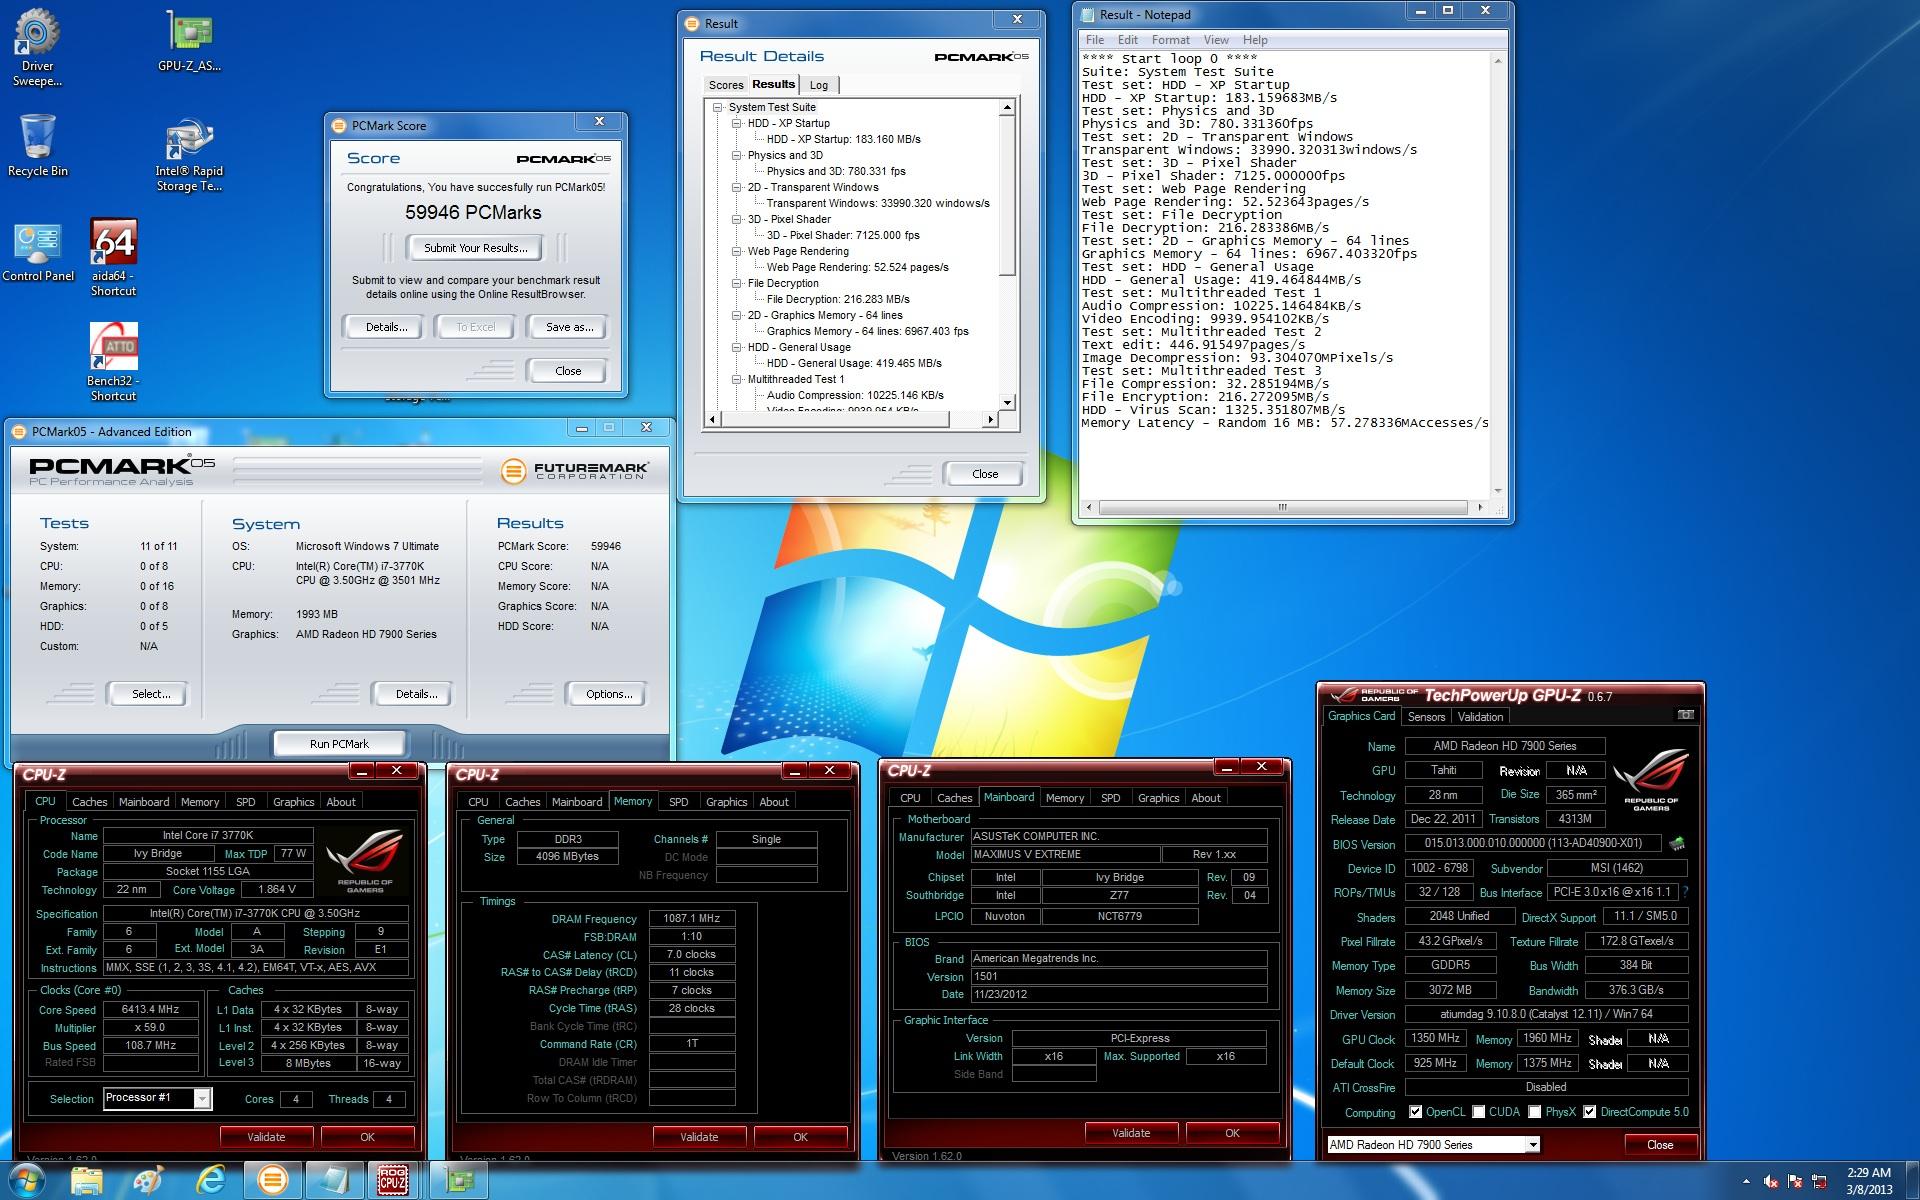
Task: Toggle the CUDA checkbox in GPU-Z
Action: coord(1479,1112)
